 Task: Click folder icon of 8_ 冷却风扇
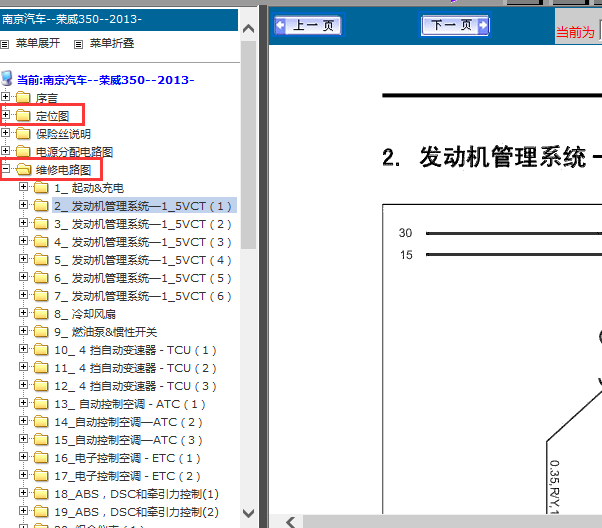(x=41, y=314)
